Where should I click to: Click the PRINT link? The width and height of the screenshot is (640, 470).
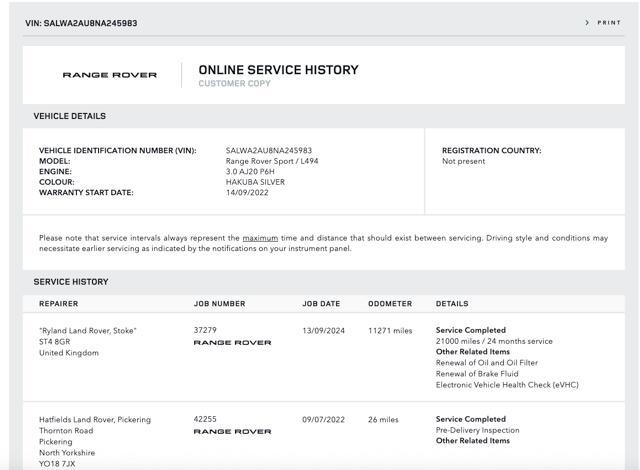[609, 23]
